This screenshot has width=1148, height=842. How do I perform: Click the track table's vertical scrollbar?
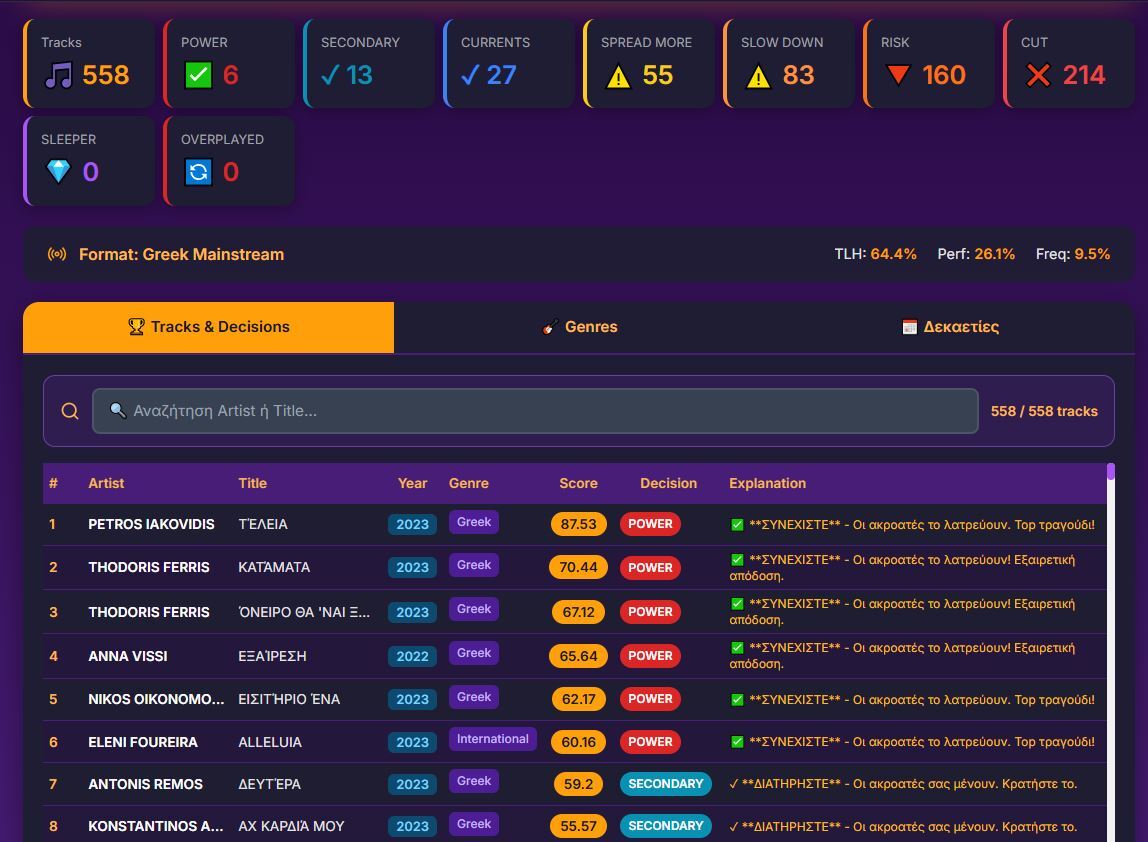click(x=1110, y=650)
